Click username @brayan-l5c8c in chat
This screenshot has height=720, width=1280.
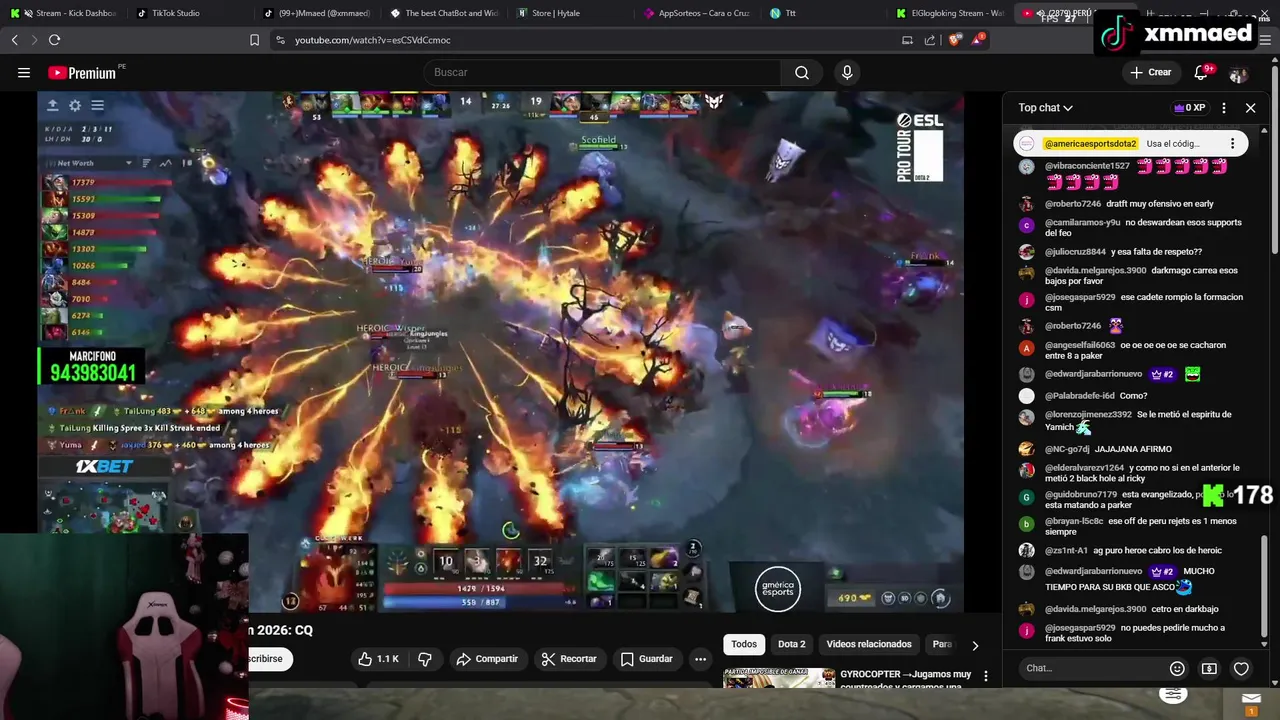click(x=1075, y=521)
